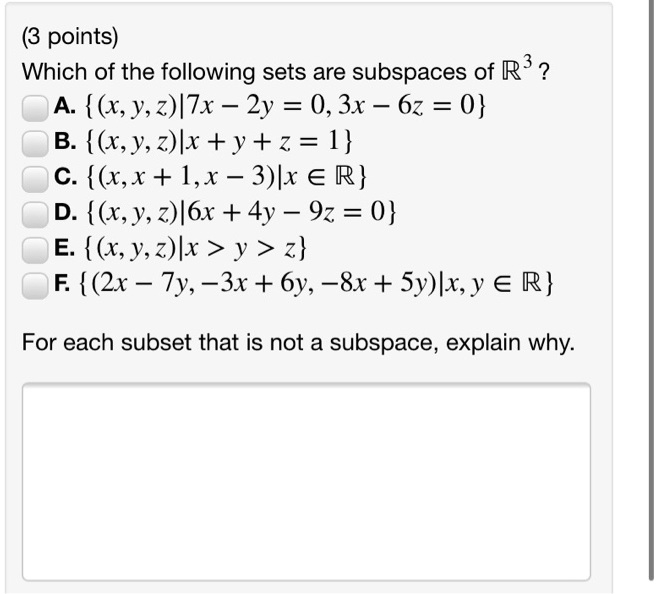Enable checkbox D for 6x + 4y − 9z = 0
This screenshot has width=658, height=594.
[35, 215]
